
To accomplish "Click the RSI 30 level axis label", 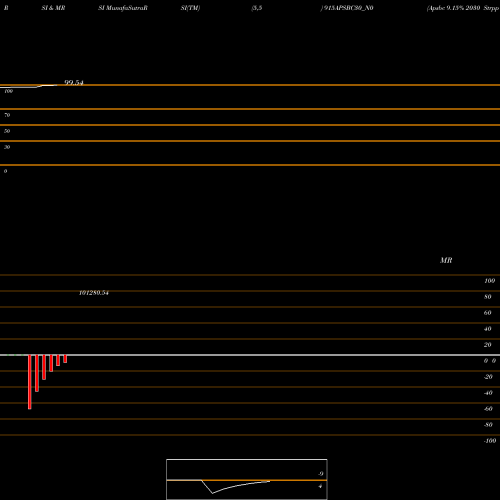I will tap(7, 147).
